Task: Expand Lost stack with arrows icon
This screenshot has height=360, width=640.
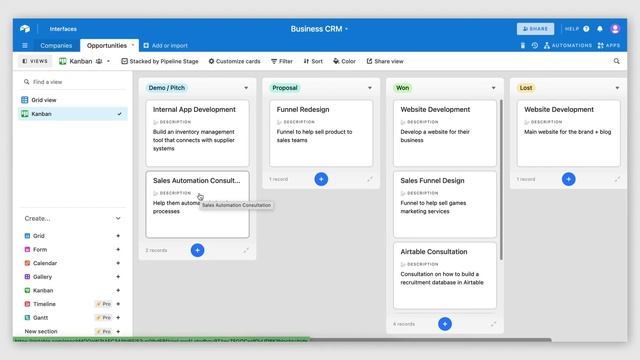Action: point(617,179)
